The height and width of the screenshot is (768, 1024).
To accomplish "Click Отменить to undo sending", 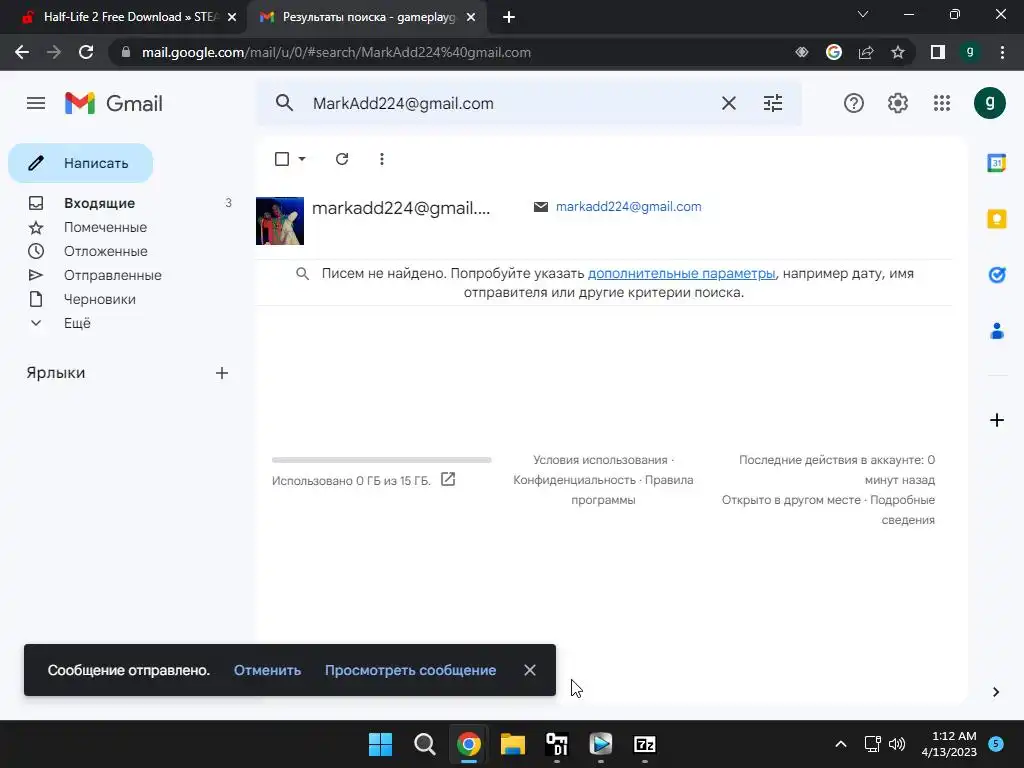I will pyautogui.click(x=267, y=670).
